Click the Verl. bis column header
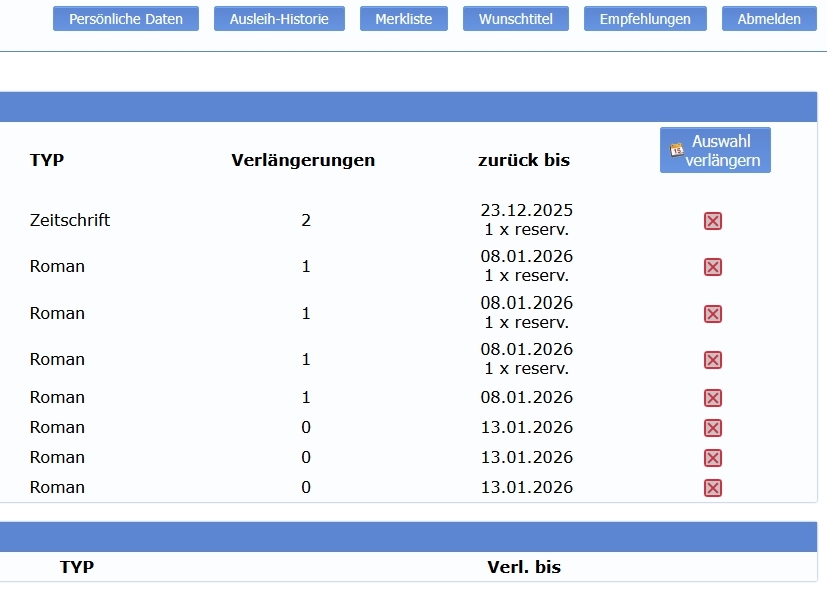Viewport: 830px width, 598px height. [x=524, y=567]
